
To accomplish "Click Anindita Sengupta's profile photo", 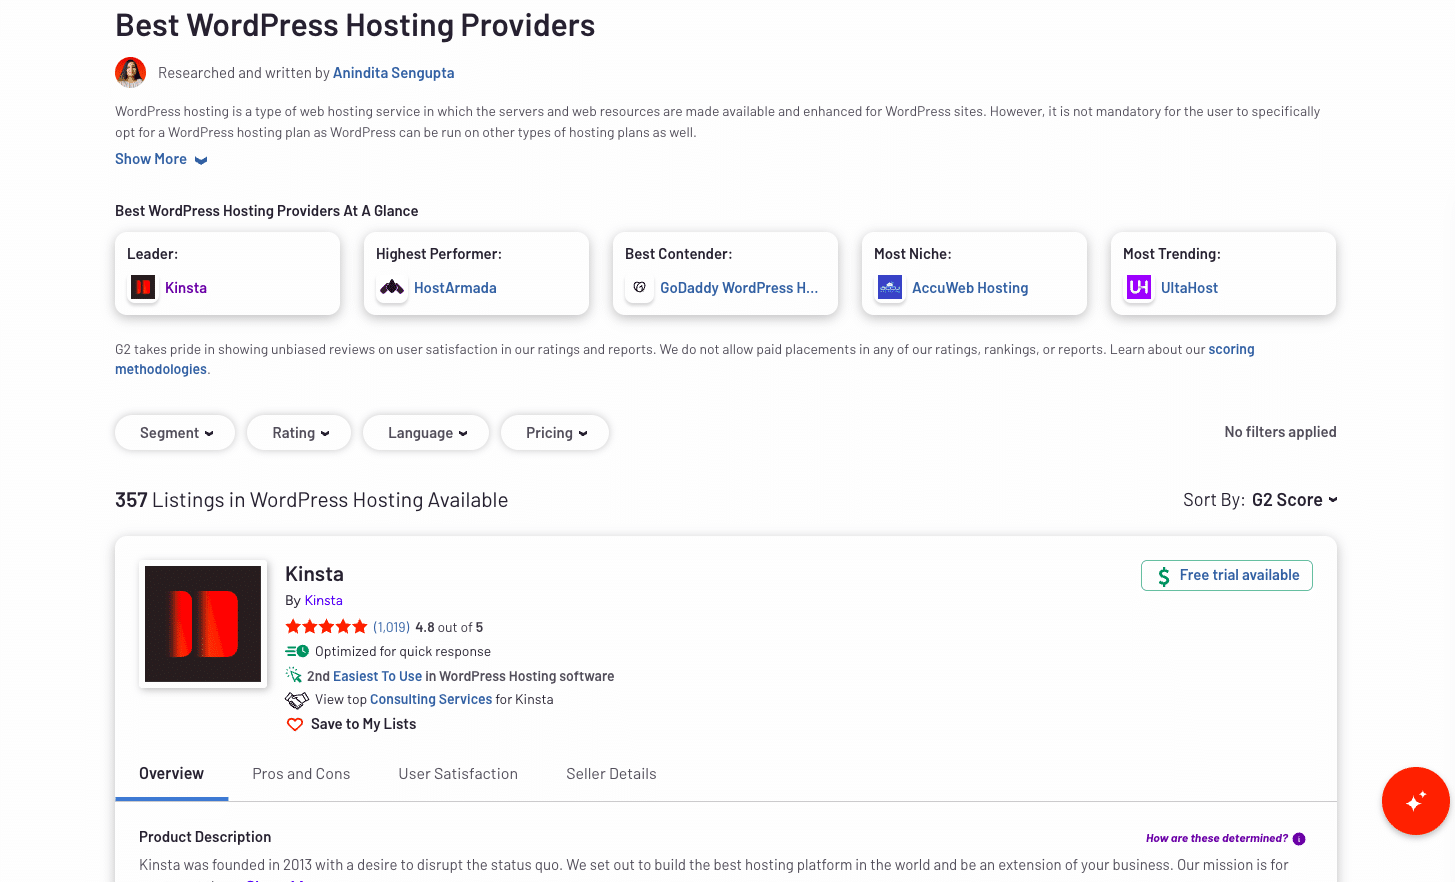I will coord(130,72).
